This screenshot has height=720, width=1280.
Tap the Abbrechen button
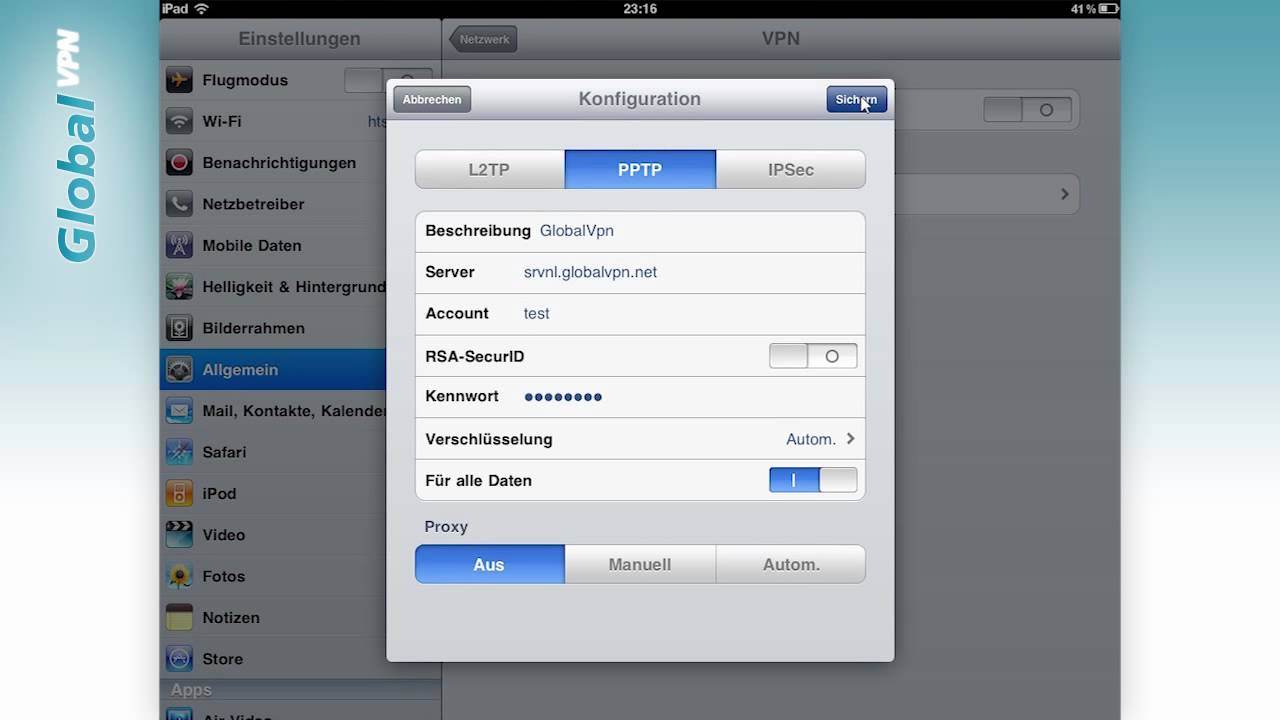click(x=432, y=99)
